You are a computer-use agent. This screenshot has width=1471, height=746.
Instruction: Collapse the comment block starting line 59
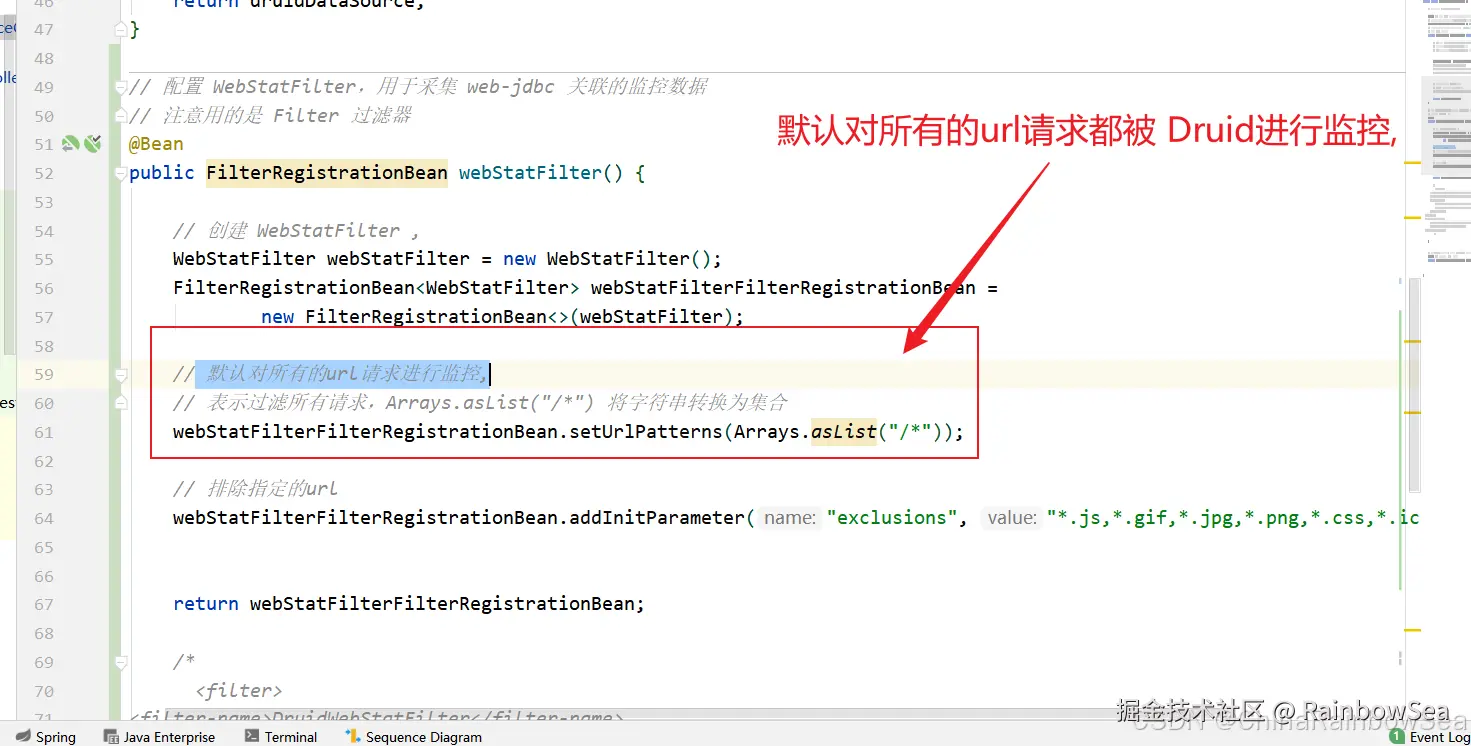pyautogui.click(x=121, y=375)
